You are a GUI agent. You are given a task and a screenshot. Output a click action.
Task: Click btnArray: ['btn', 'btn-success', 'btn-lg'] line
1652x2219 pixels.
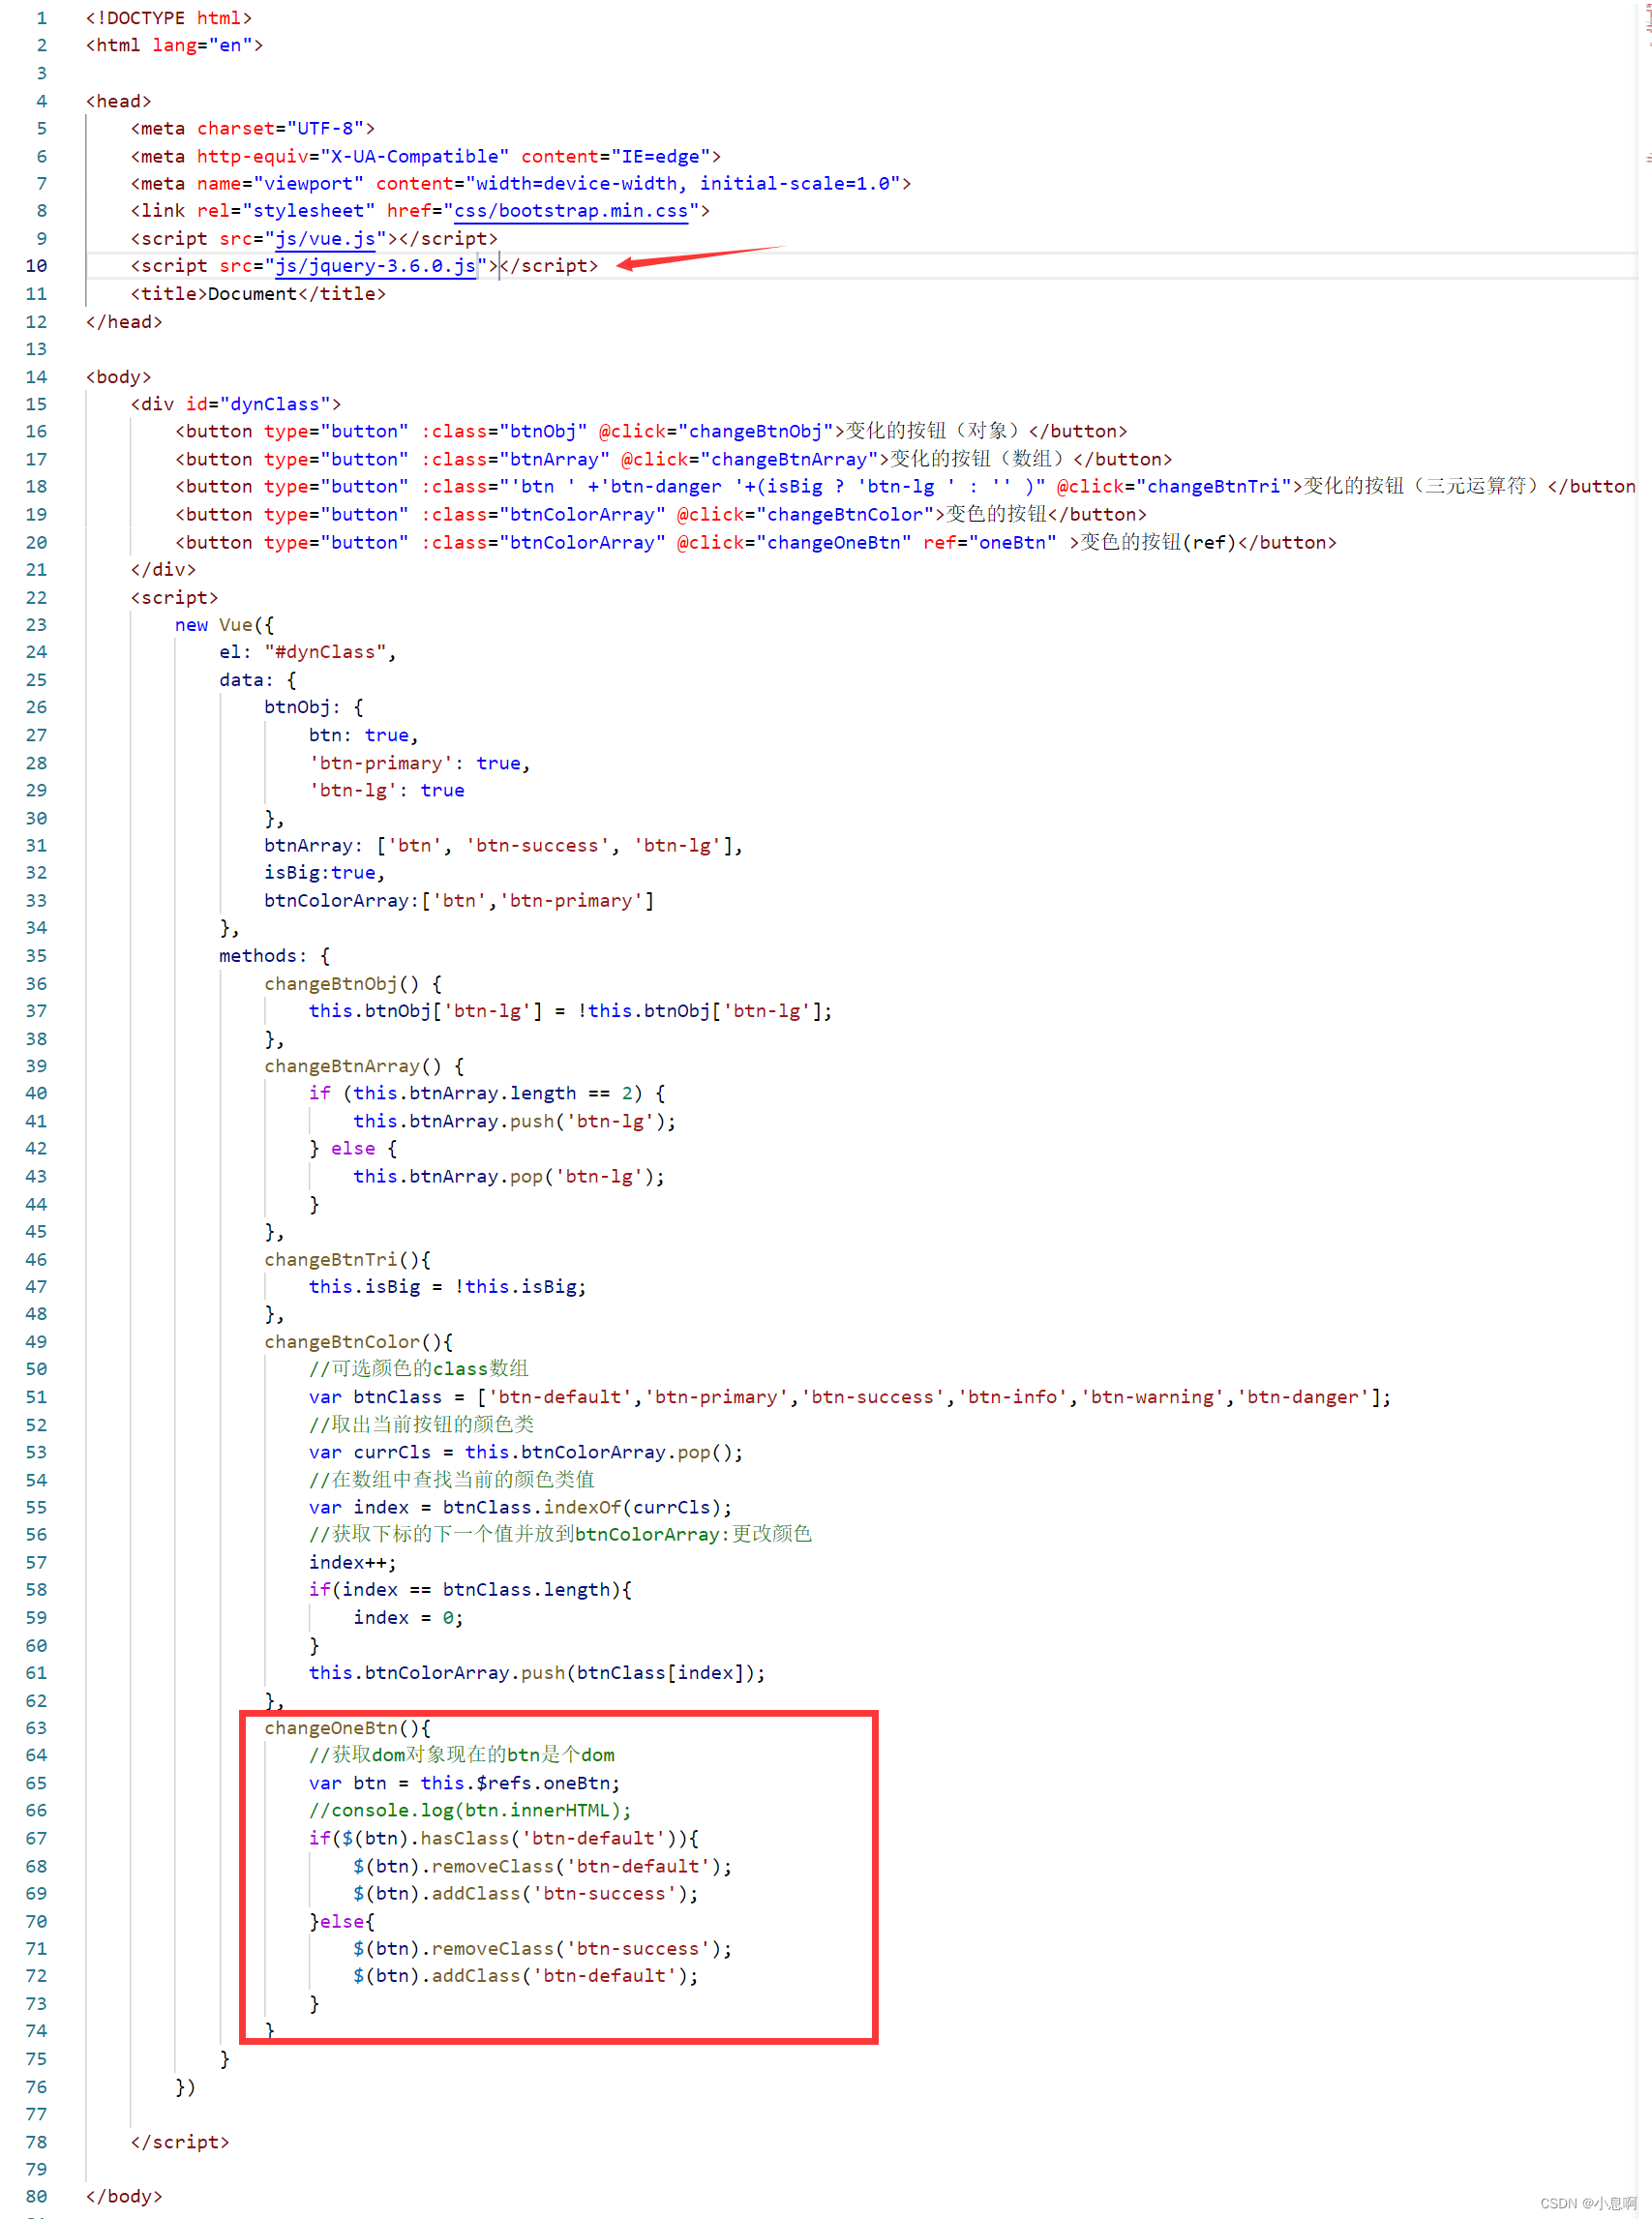pos(504,846)
